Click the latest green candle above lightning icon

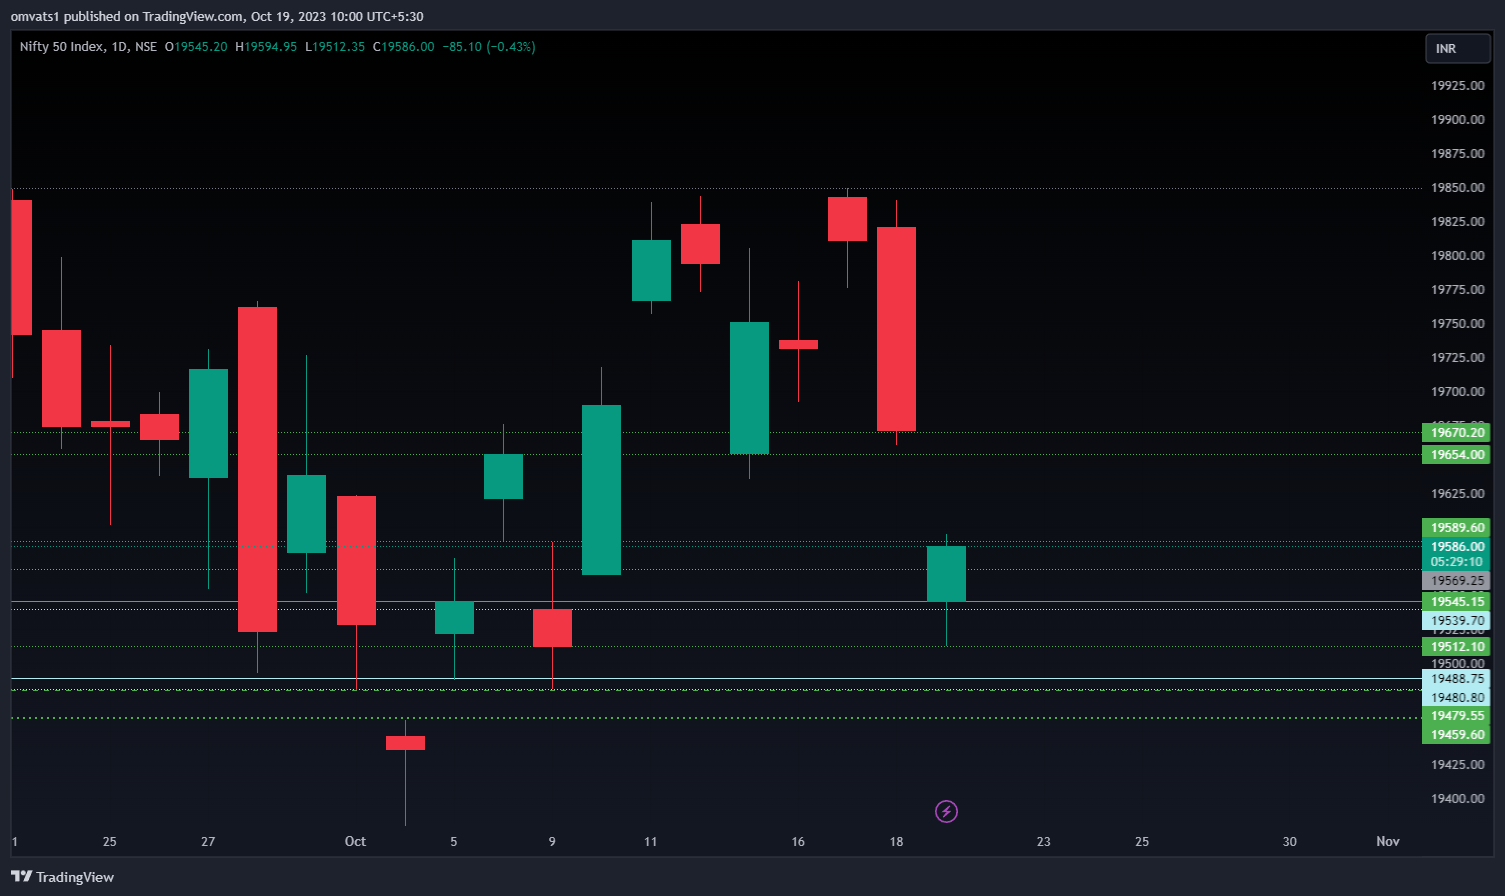[946, 574]
